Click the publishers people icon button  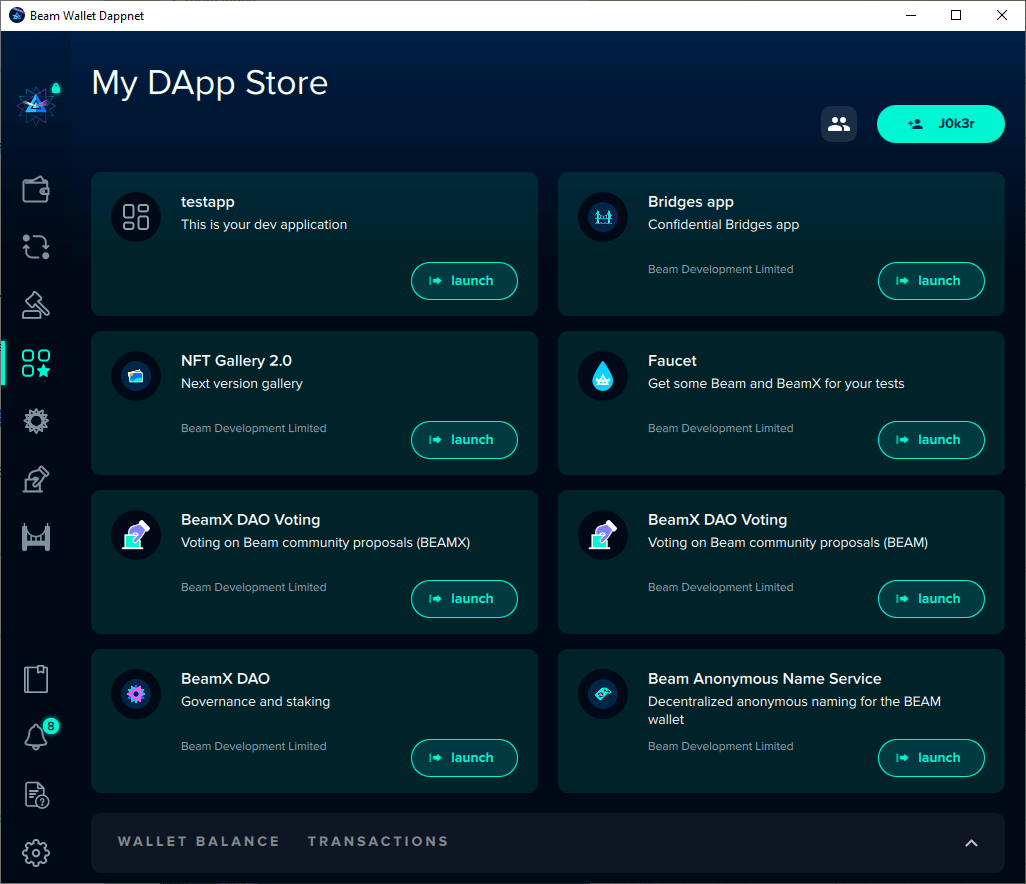coord(839,124)
